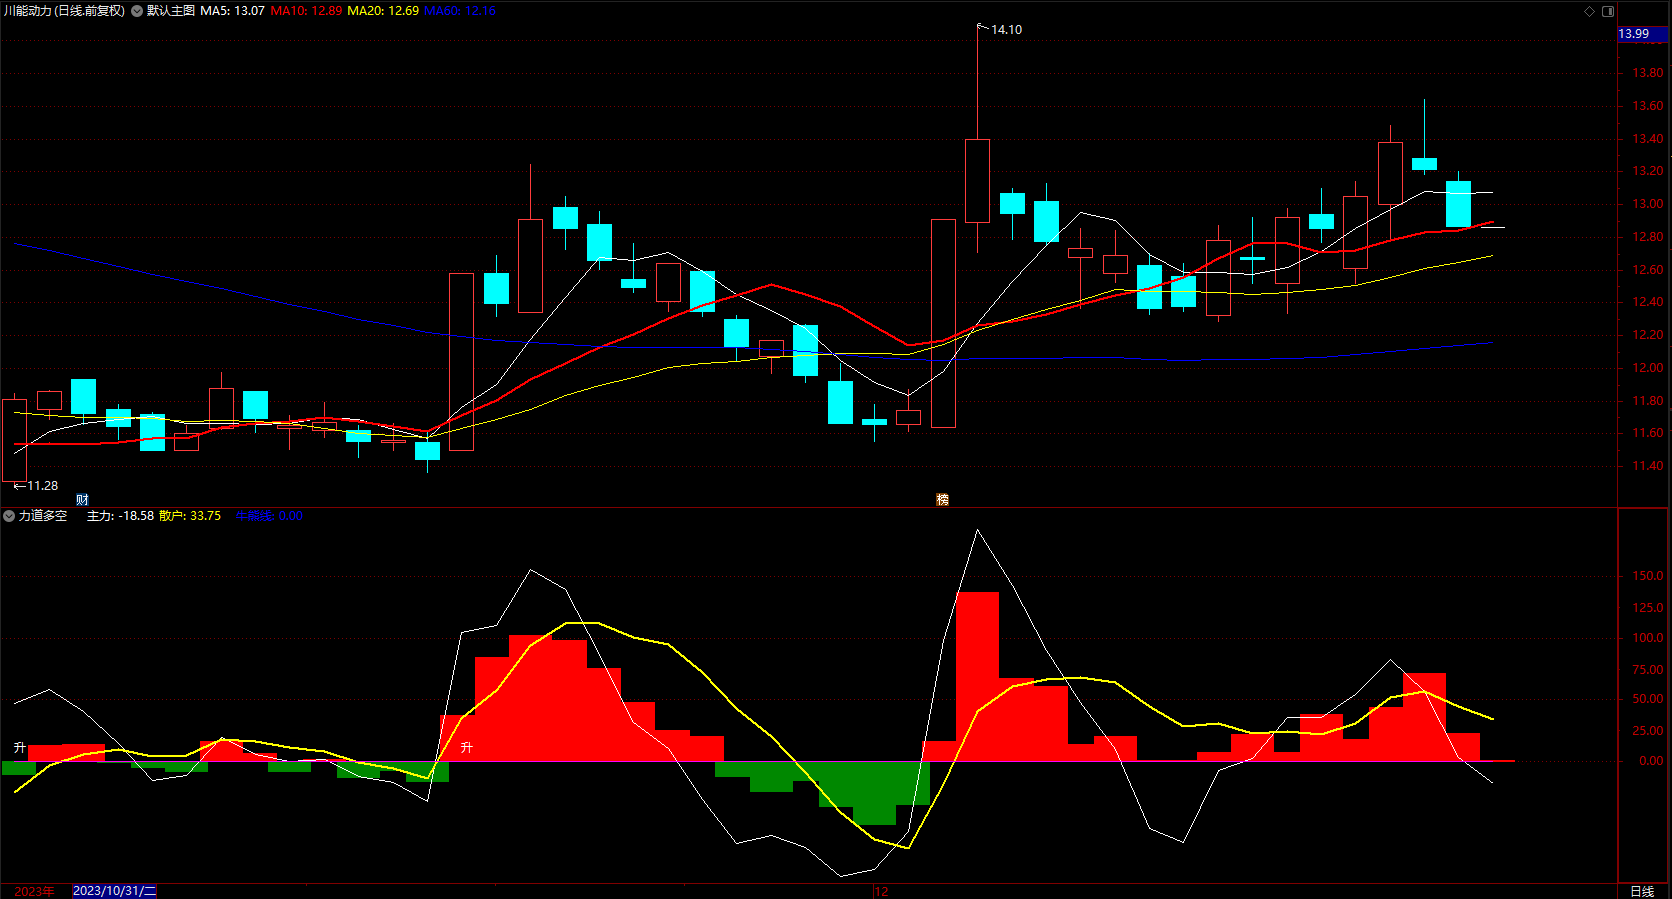The height and width of the screenshot is (899, 1672).
Task: Select the blue 0.00 indicator value
Action: coord(291,516)
